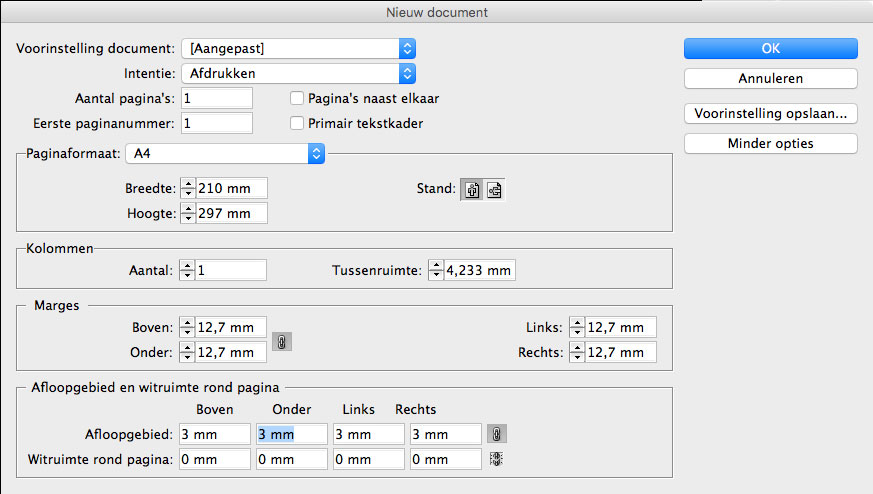This screenshot has width=873, height=494.
Task: Click Afloopgebied Links 3 mm field
Action: tap(369, 434)
